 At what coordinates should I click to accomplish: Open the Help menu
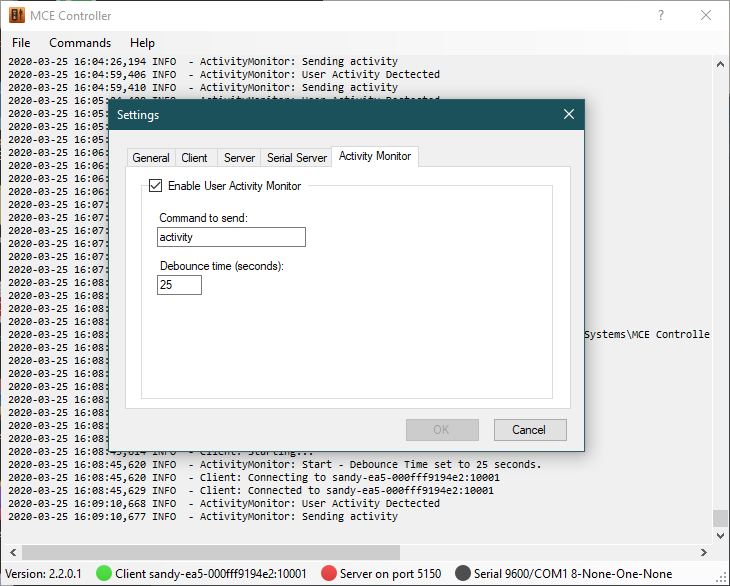[142, 43]
